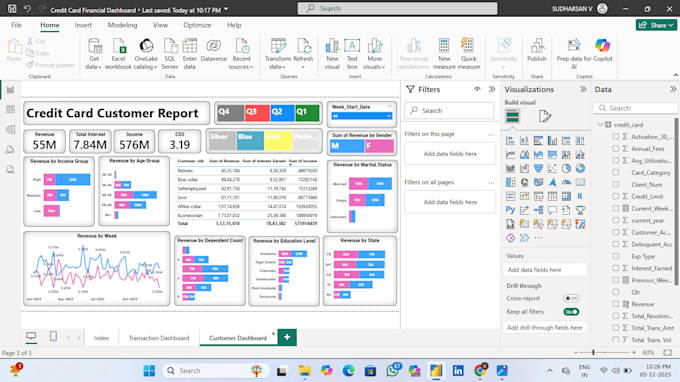Select Q3 in the quarter slicer
Screen dimensions: 680x382
[257, 113]
